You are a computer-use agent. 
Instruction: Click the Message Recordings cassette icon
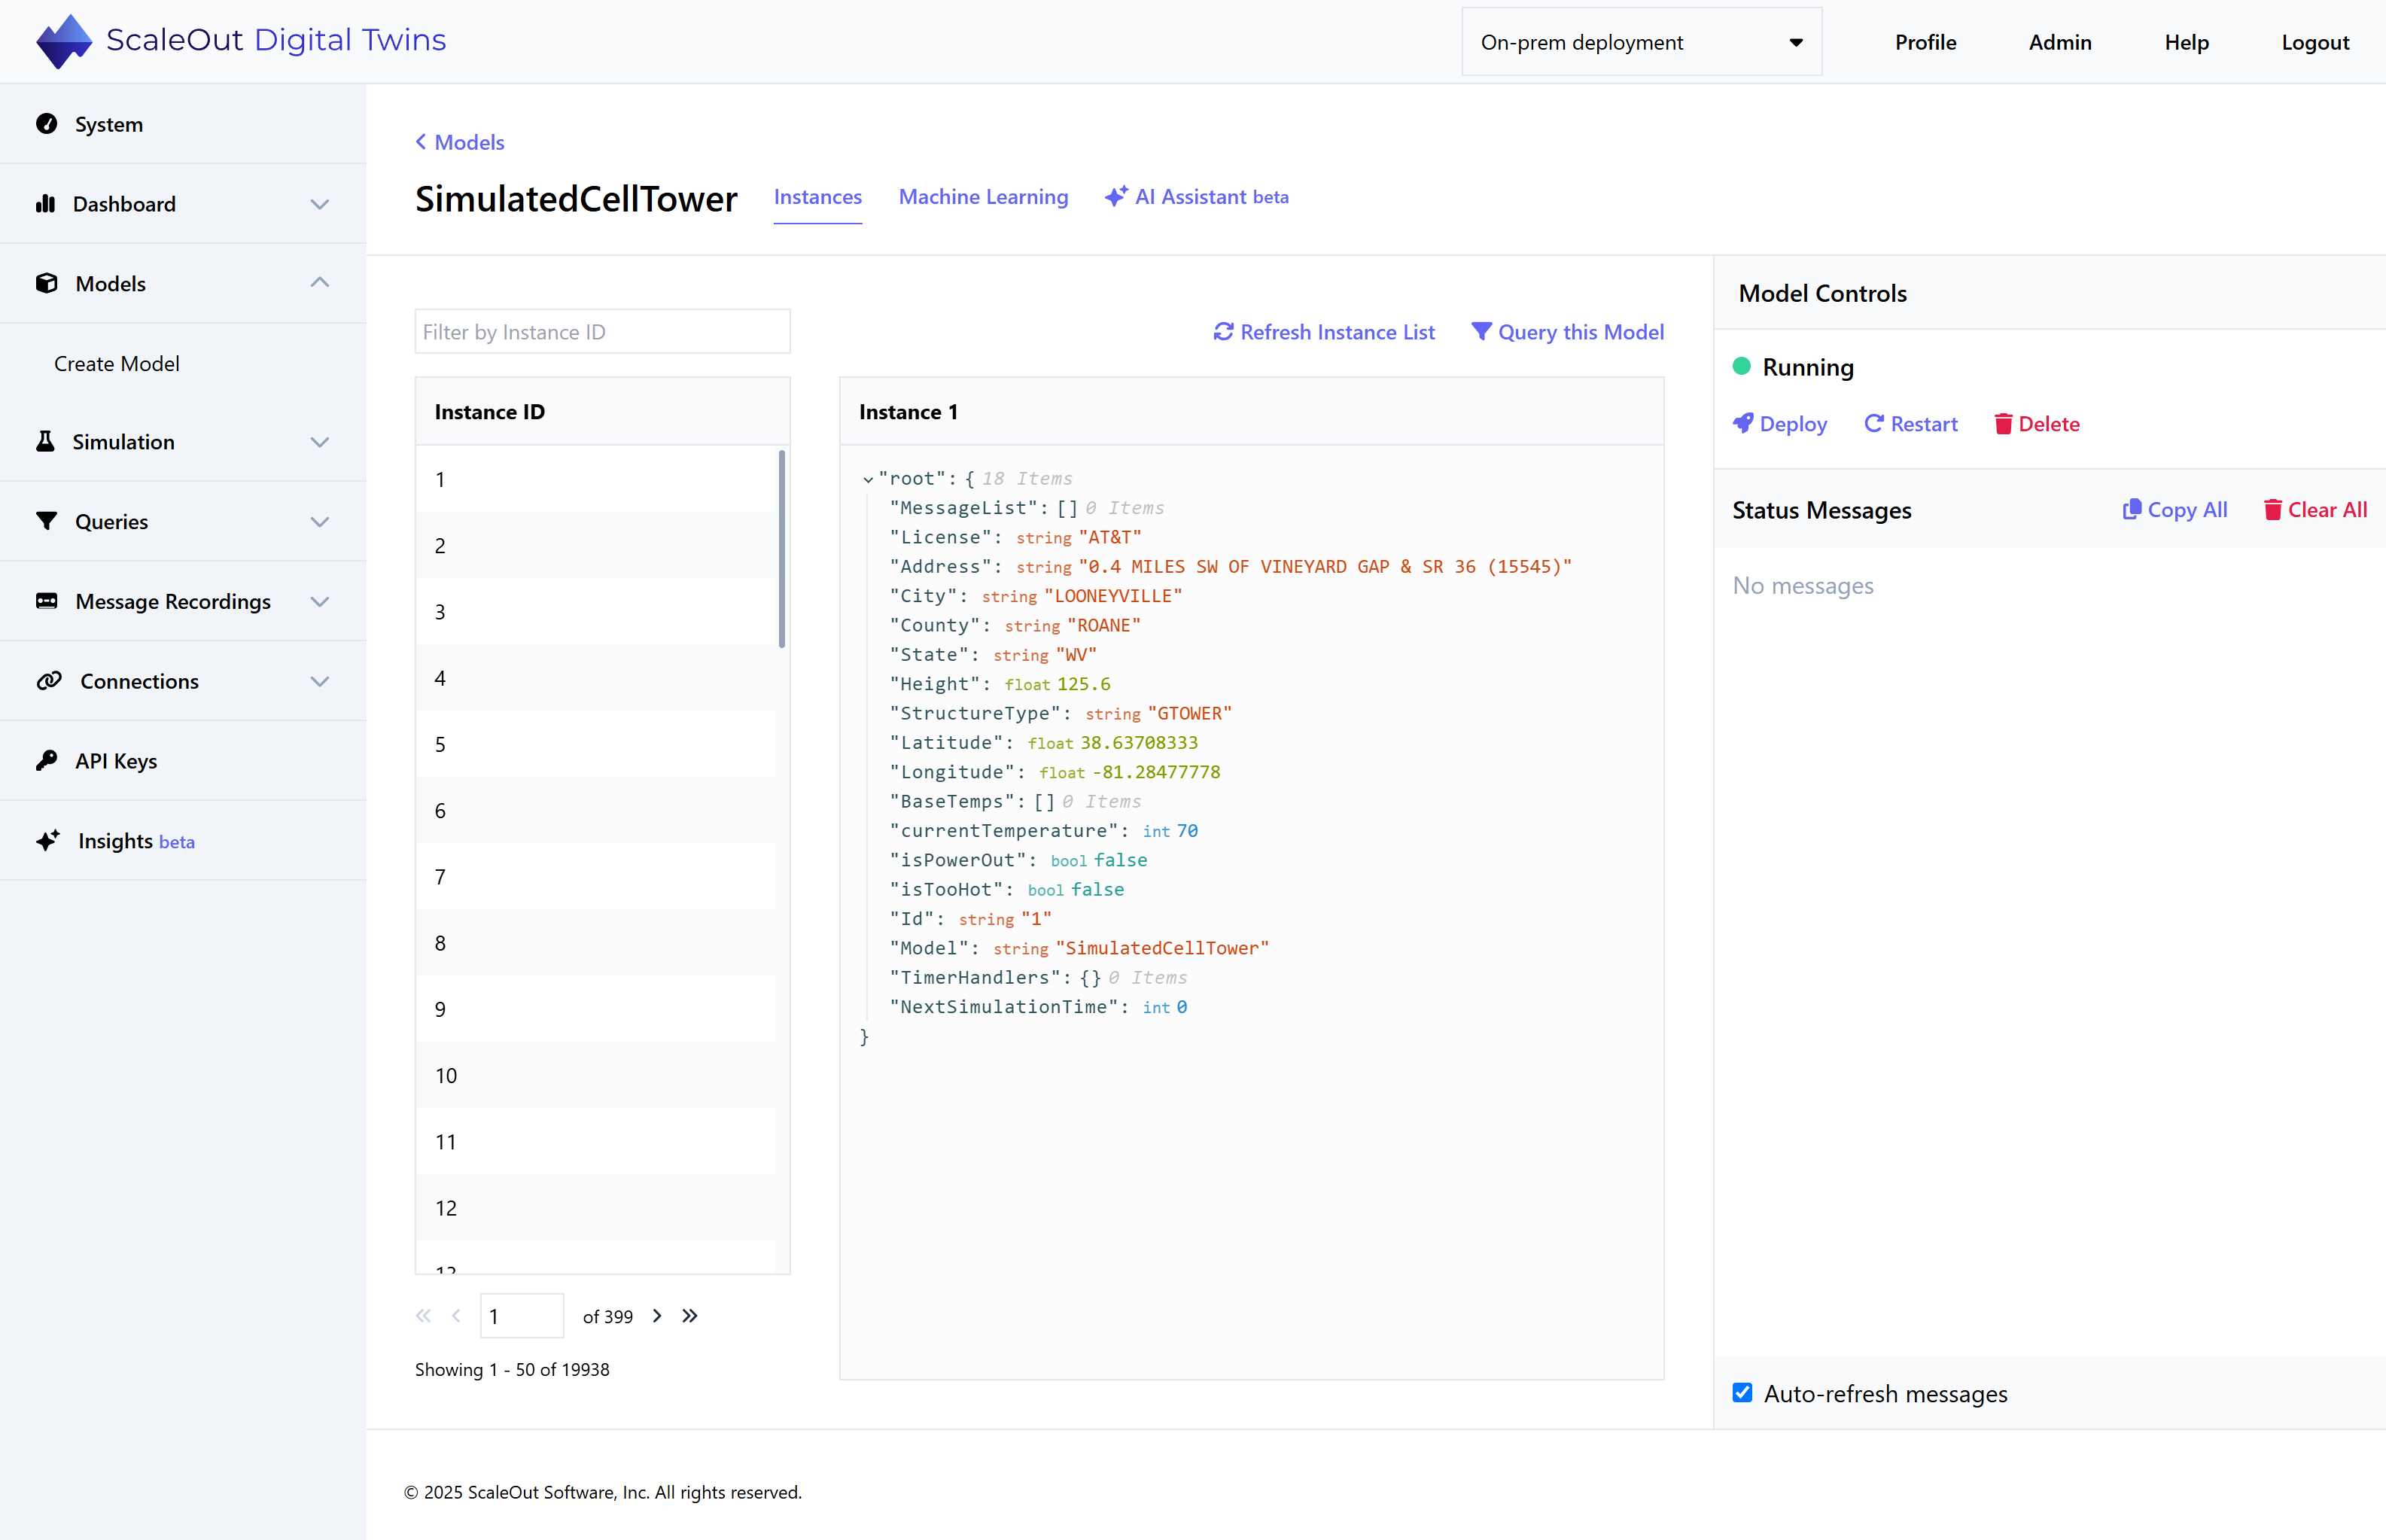pos(47,601)
